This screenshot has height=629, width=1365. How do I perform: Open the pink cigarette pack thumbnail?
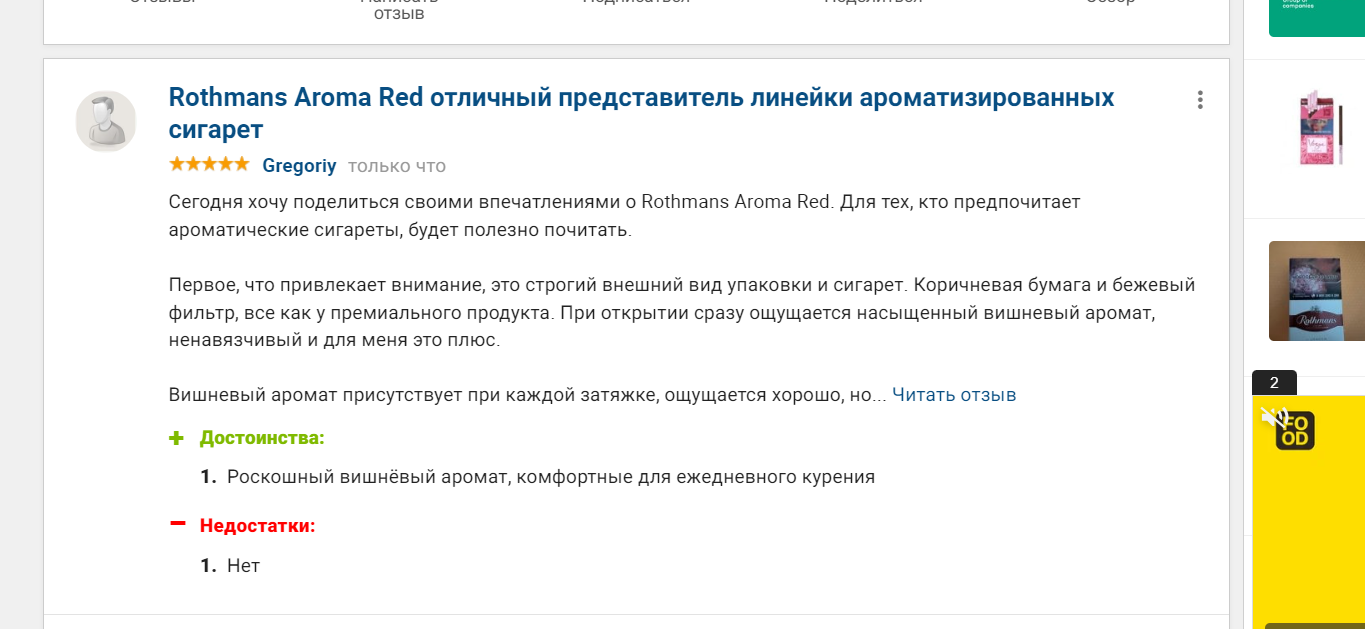[x=1319, y=130]
